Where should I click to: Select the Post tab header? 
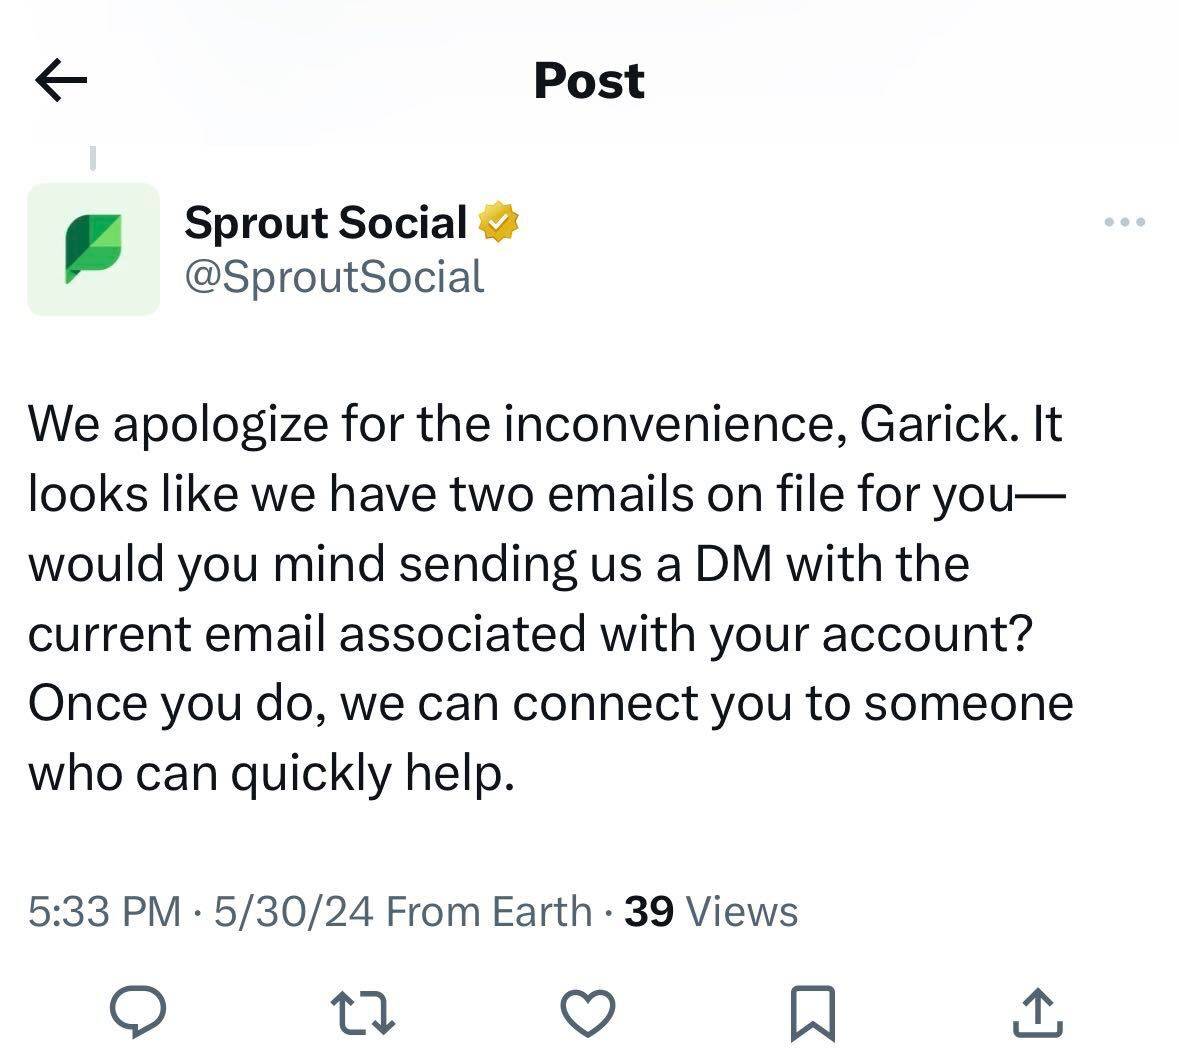[x=588, y=80]
